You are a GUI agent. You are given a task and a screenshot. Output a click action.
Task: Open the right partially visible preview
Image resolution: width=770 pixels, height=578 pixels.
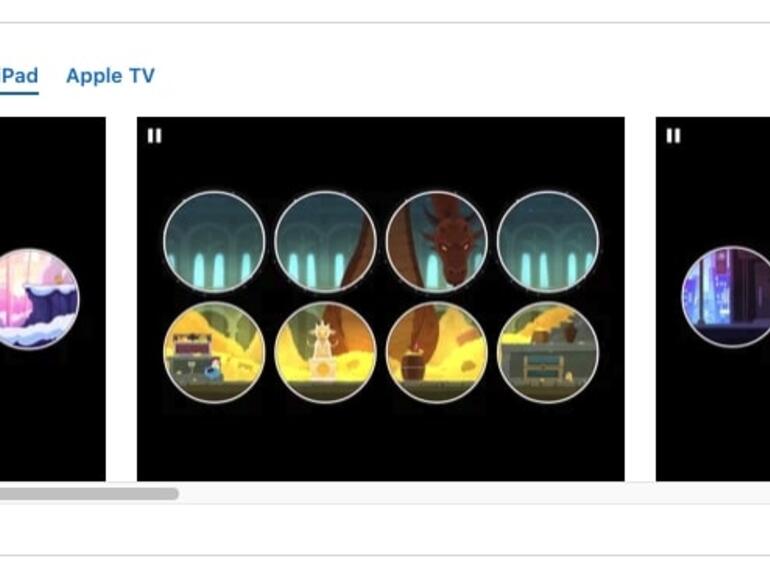coord(713,299)
